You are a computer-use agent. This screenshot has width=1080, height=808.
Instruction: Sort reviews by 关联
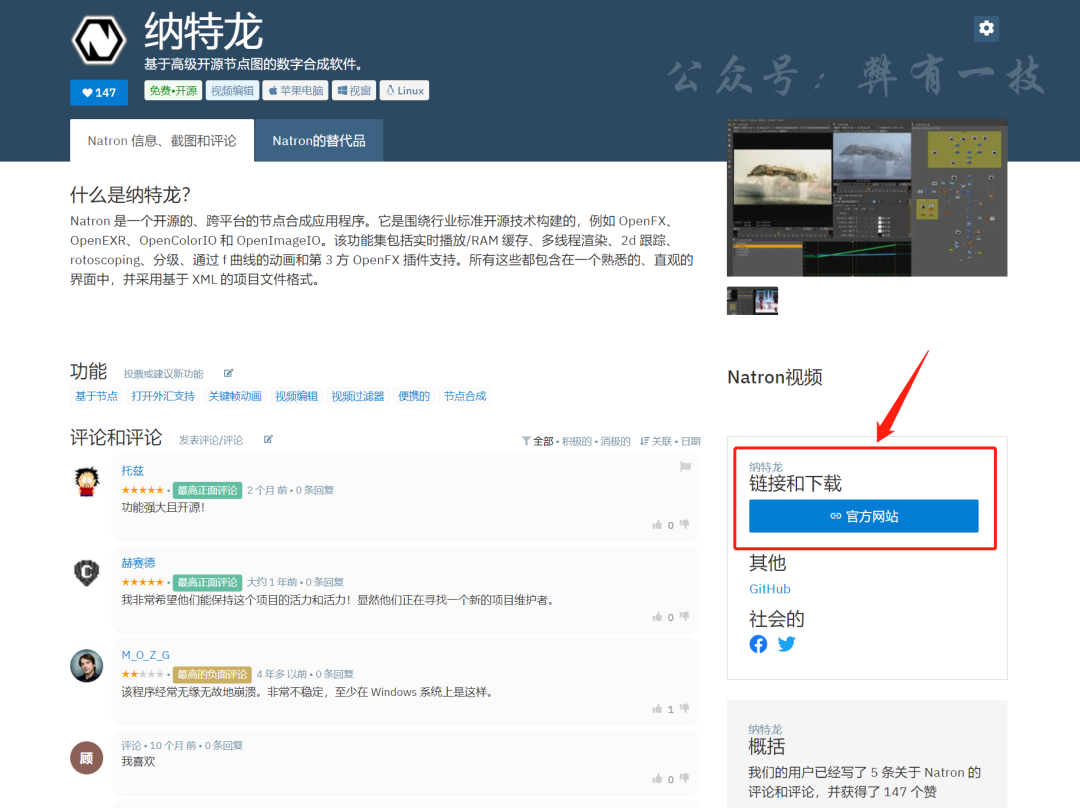tap(661, 441)
